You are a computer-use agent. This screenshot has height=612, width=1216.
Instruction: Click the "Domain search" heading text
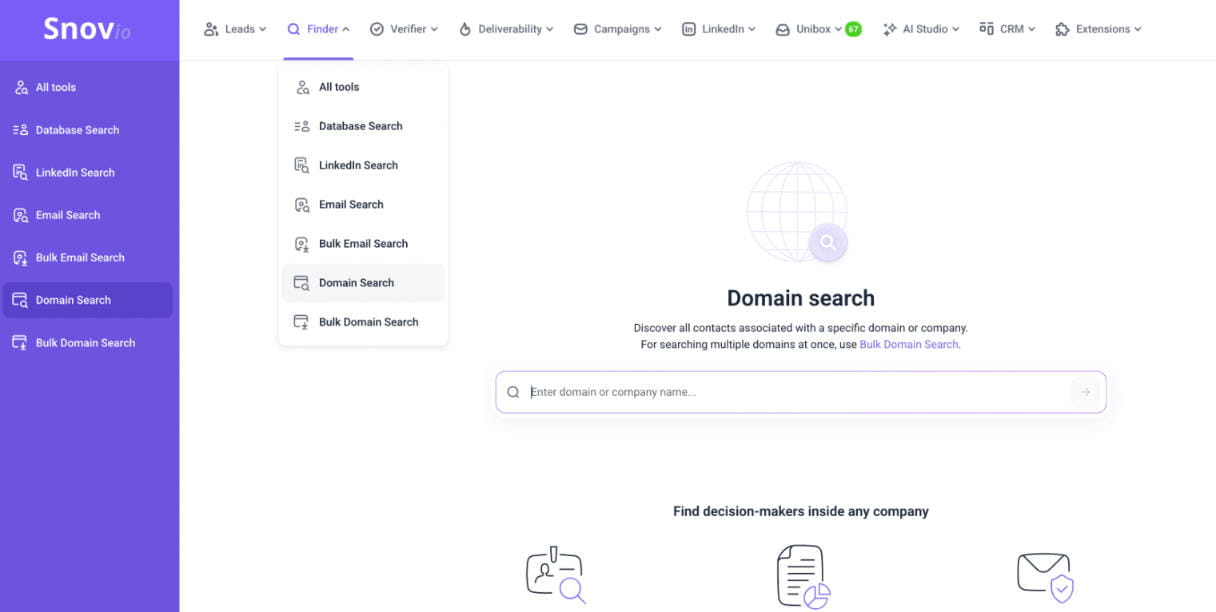pyautogui.click(x=801, y=298)
